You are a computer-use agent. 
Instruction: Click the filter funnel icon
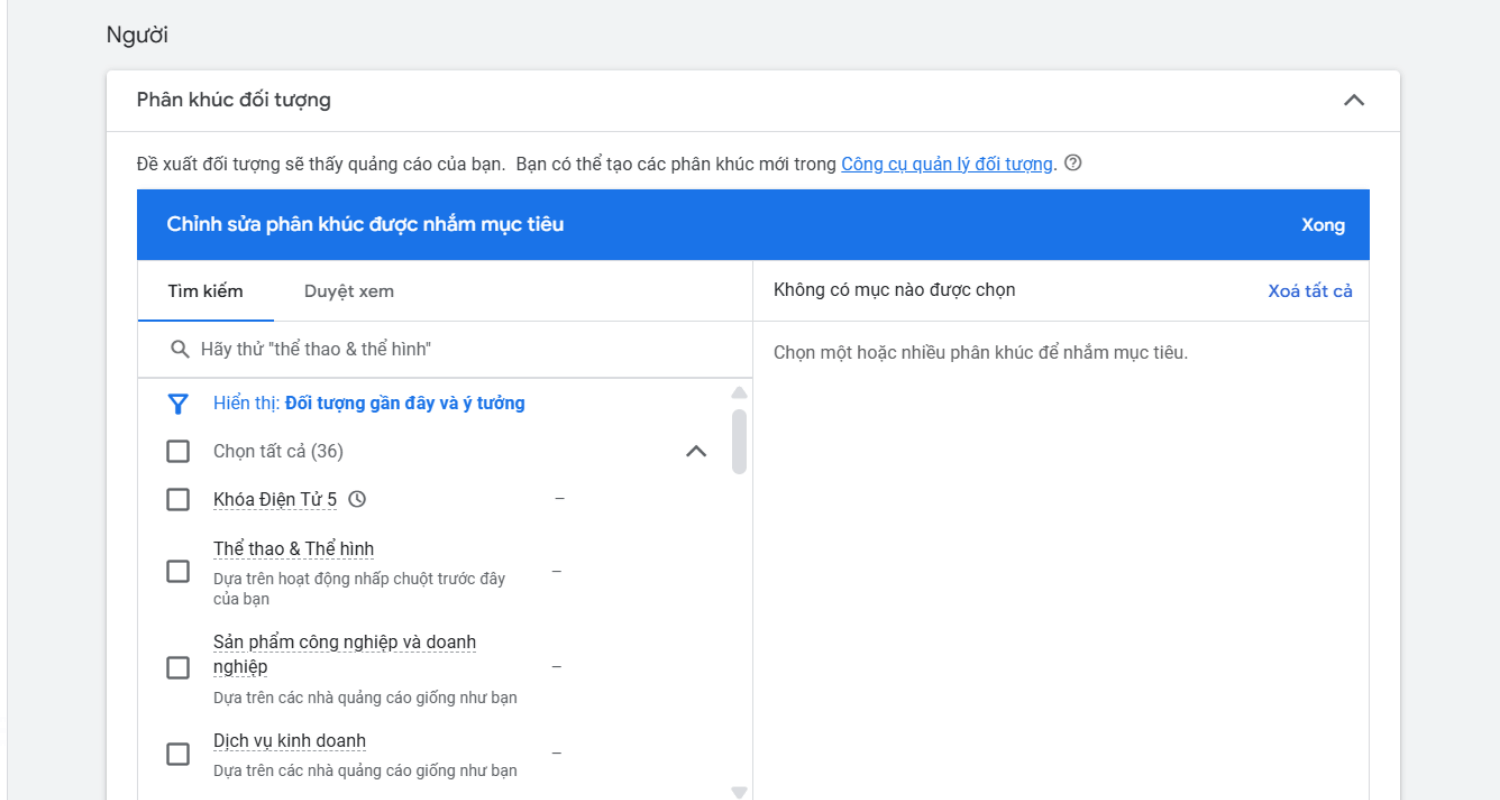178,404
